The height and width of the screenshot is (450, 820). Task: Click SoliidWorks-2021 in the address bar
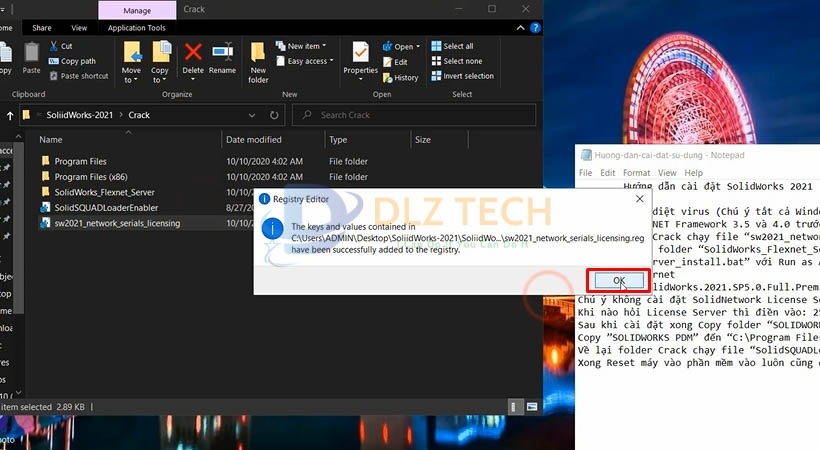point(79,115)
